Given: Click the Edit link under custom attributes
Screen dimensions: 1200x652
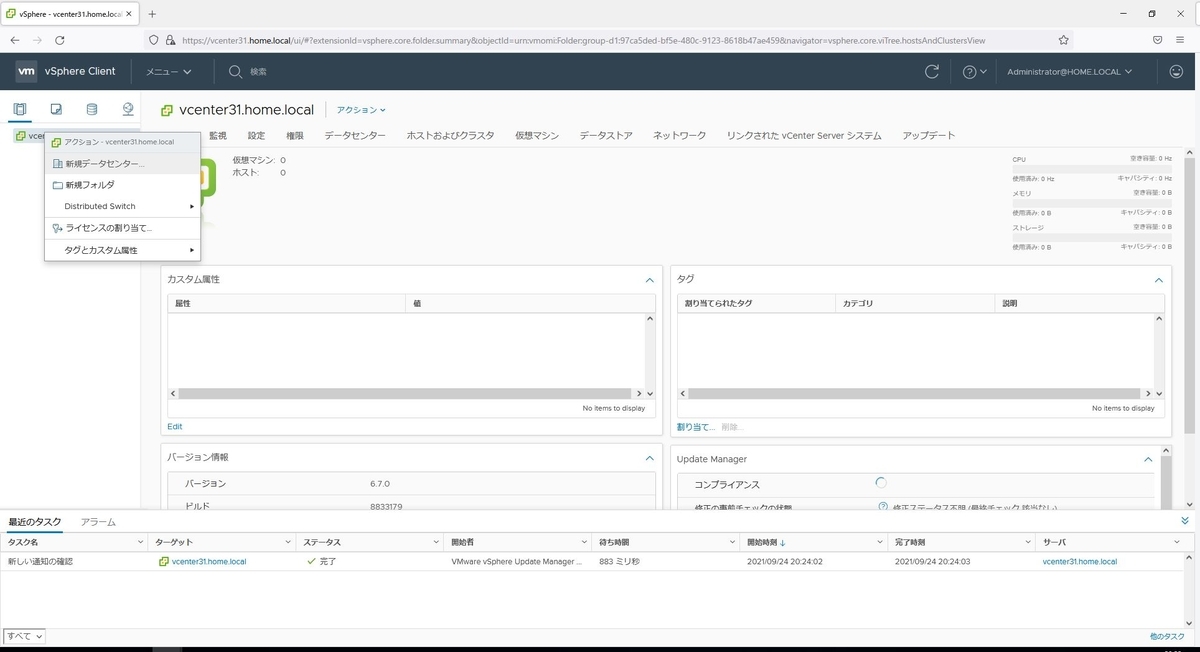Looking at the screenshot, I should pyautogui.click(x=175, y=427).
